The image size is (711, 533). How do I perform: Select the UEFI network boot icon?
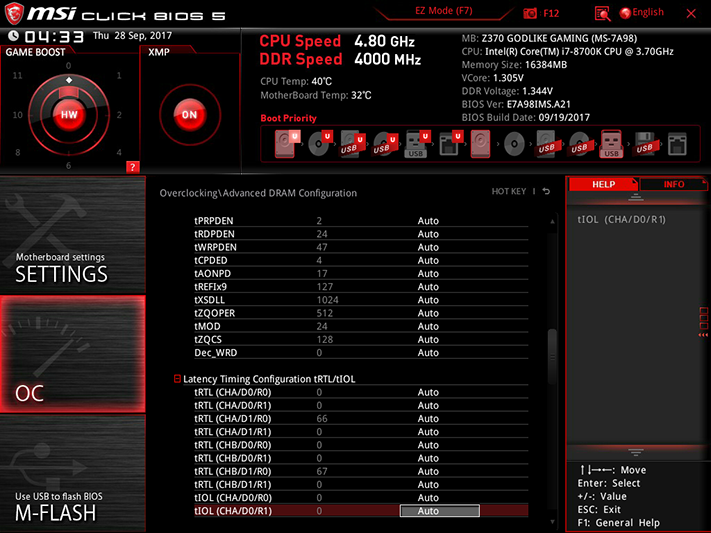point(450,144)
